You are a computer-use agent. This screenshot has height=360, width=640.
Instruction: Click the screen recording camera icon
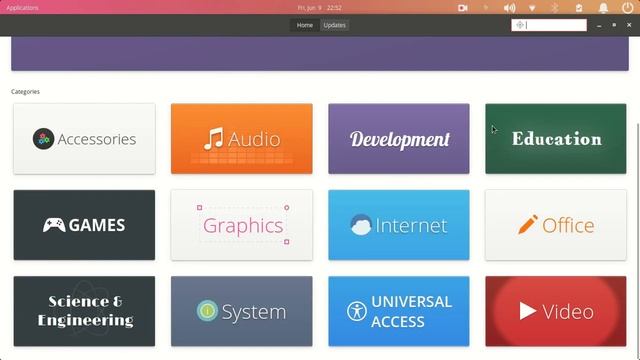(x=462, y=8)
